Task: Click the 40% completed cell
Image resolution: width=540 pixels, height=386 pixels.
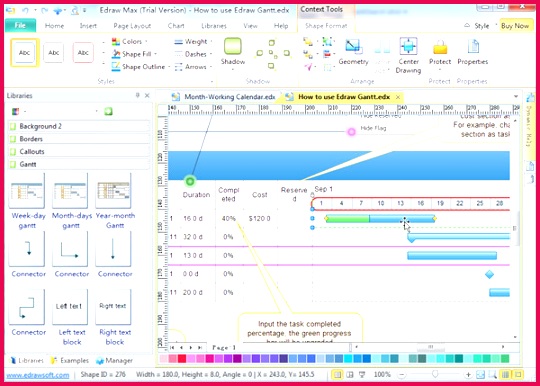Action: coord(229,219)
